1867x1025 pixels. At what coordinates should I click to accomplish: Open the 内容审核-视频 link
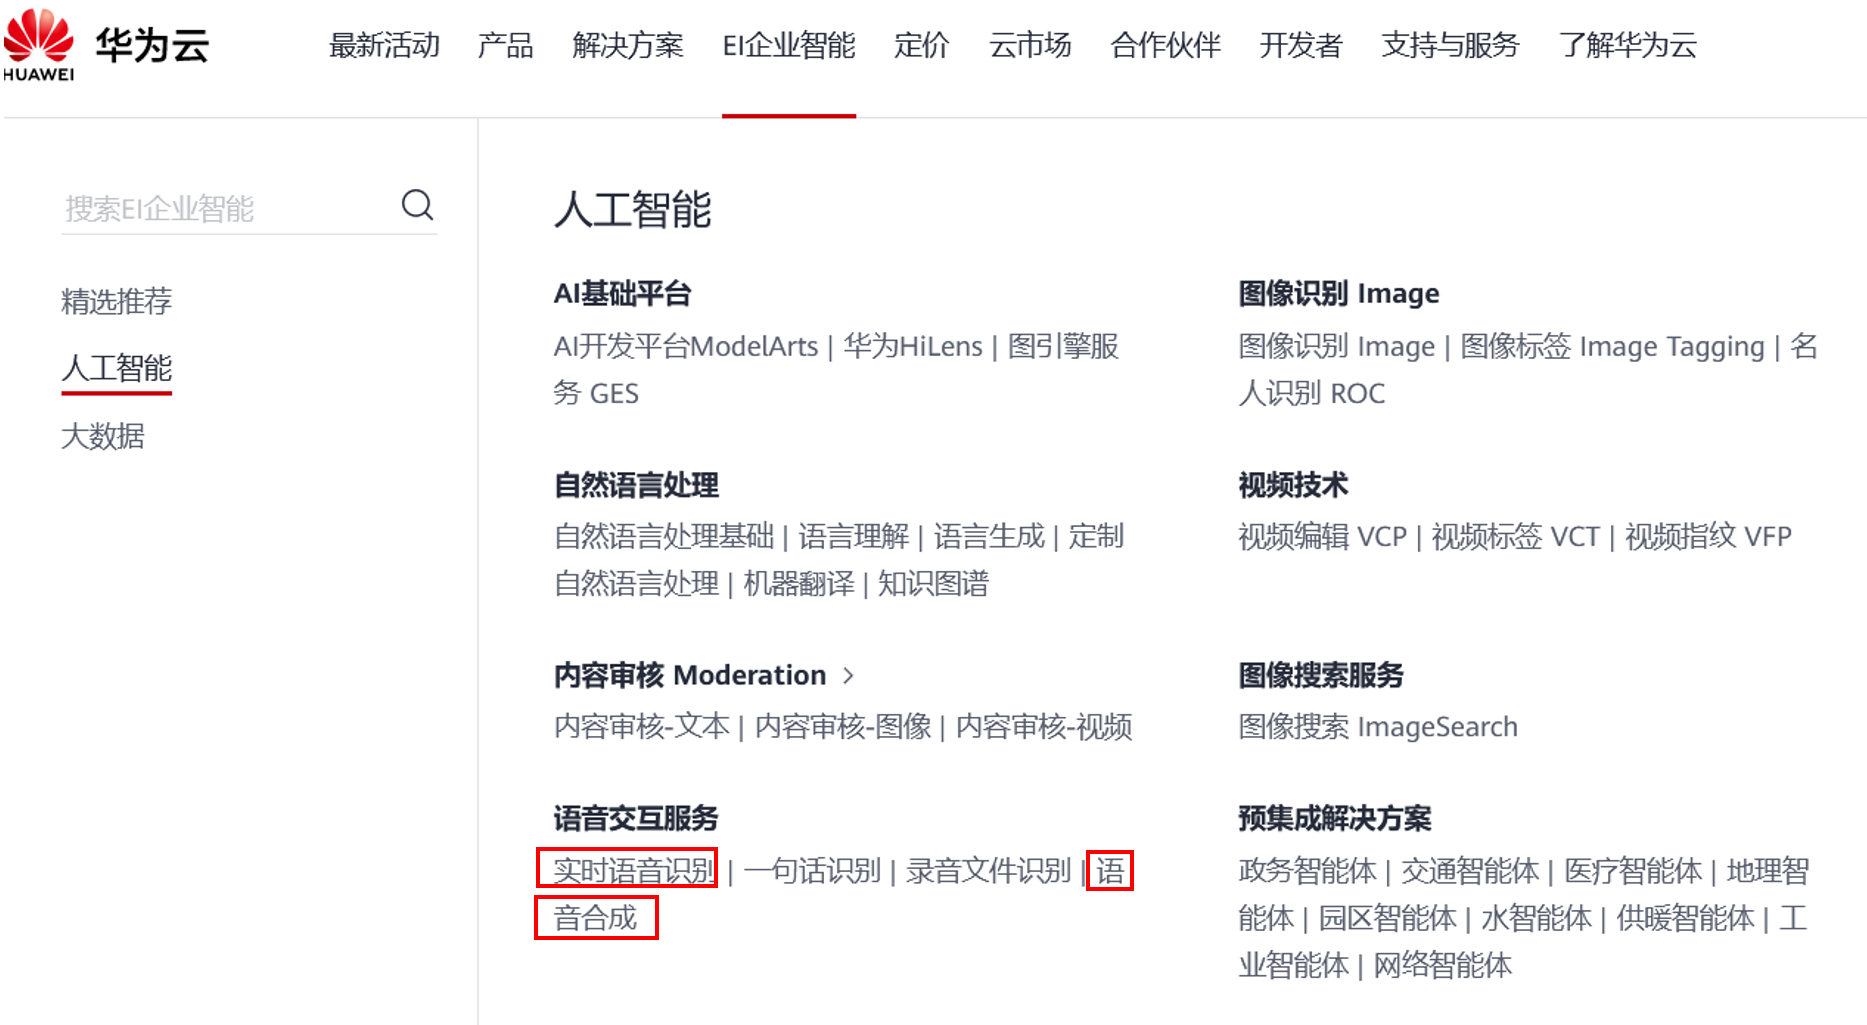click(1044, 726)
